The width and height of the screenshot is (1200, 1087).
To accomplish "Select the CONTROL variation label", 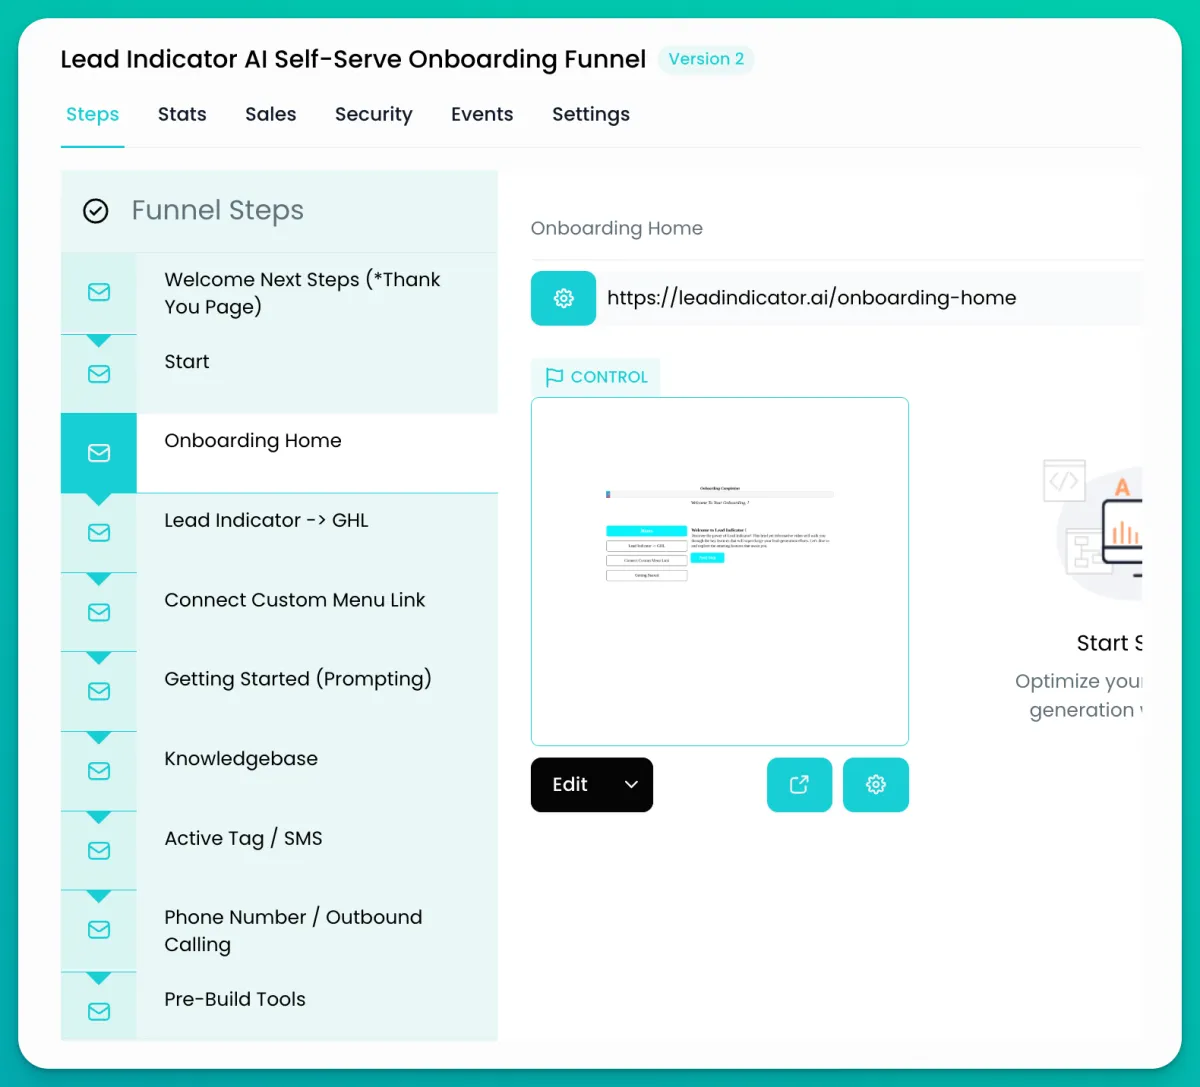I will click(596, 377).
